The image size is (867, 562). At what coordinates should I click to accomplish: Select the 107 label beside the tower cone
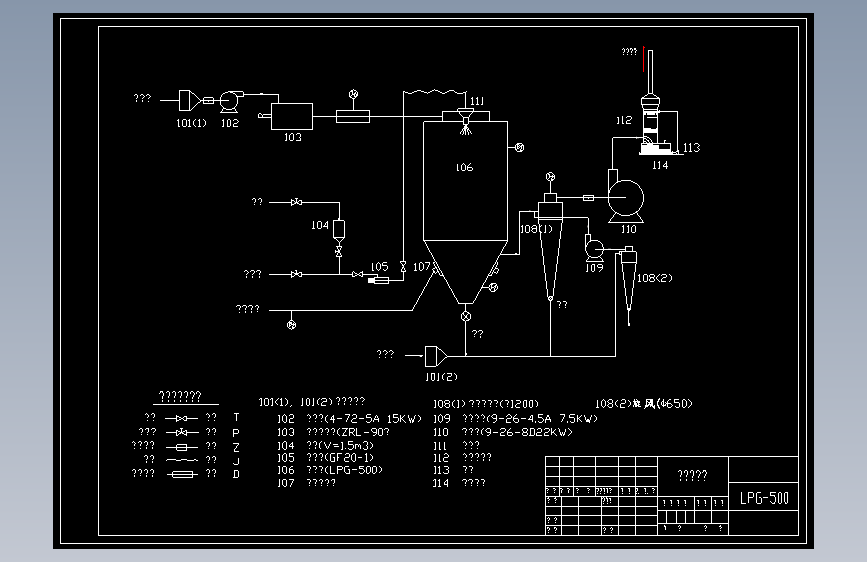point(421,267)
